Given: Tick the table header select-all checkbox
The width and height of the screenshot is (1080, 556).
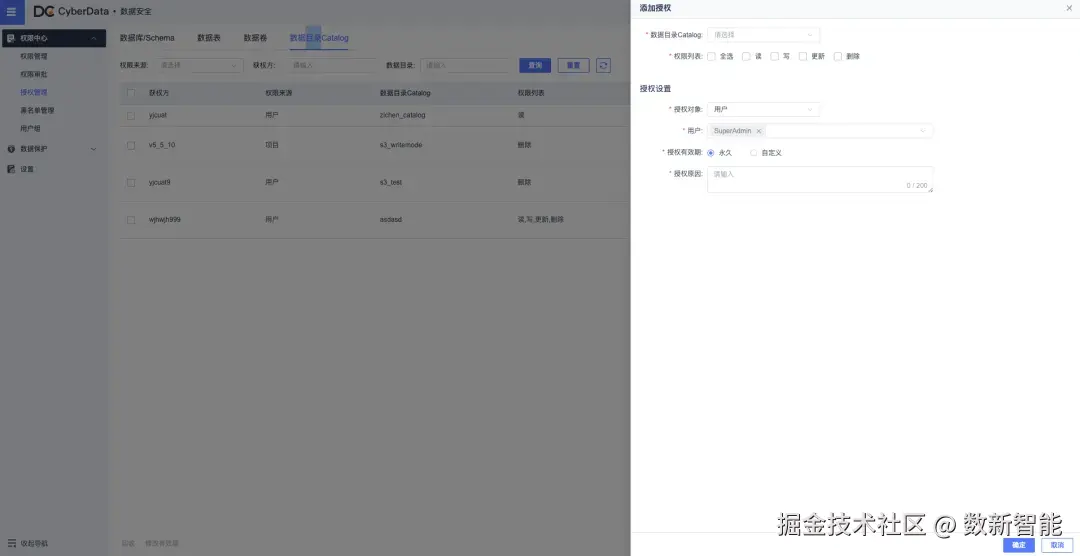Looking at the screenshot, I should click(131, 93).
